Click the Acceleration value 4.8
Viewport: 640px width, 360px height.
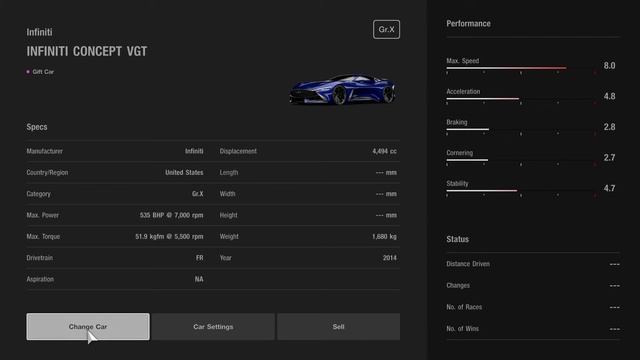pyautogui.click(x=609, y=96)
